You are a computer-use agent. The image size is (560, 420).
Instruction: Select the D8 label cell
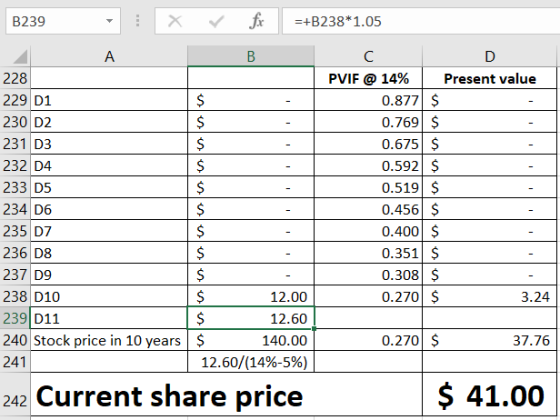click(x=109, y=253)
